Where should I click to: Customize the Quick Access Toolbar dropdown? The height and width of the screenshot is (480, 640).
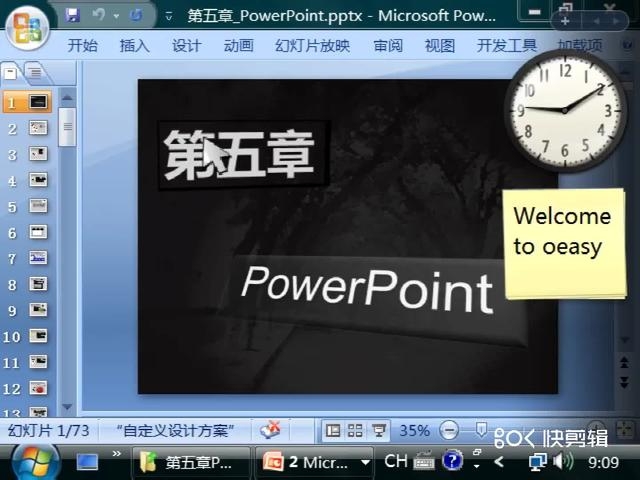pos(169,17)
